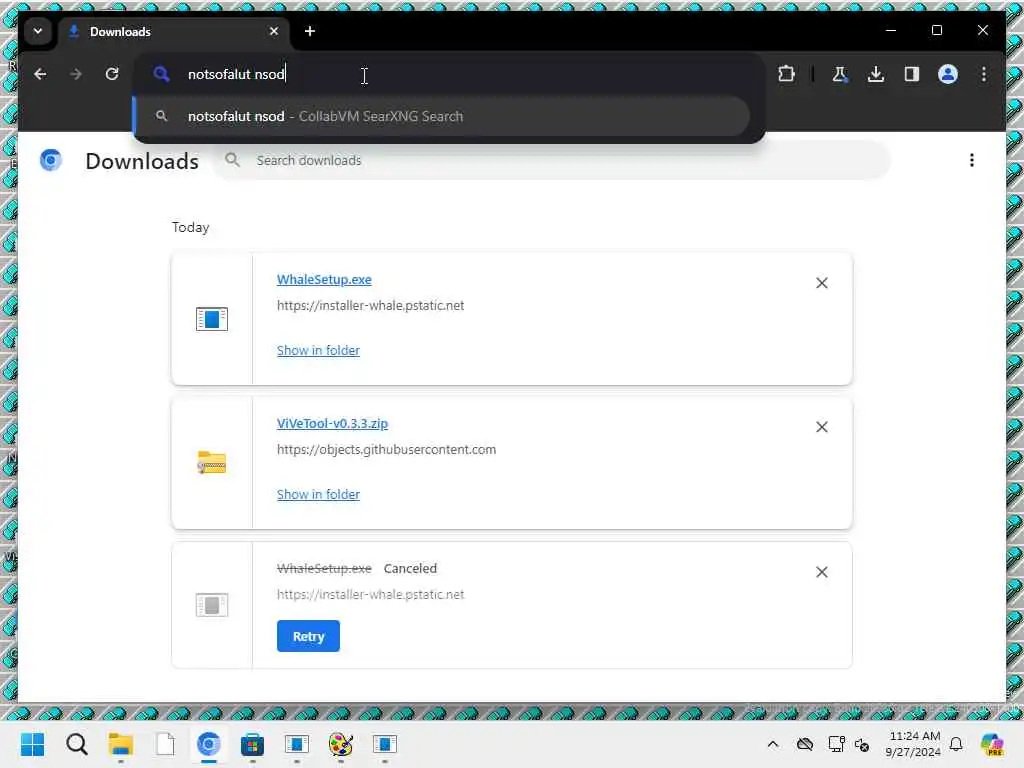Switch to the Chromium taskbar icon
This screenshot has width=1024, height=768.
point(209,744)
